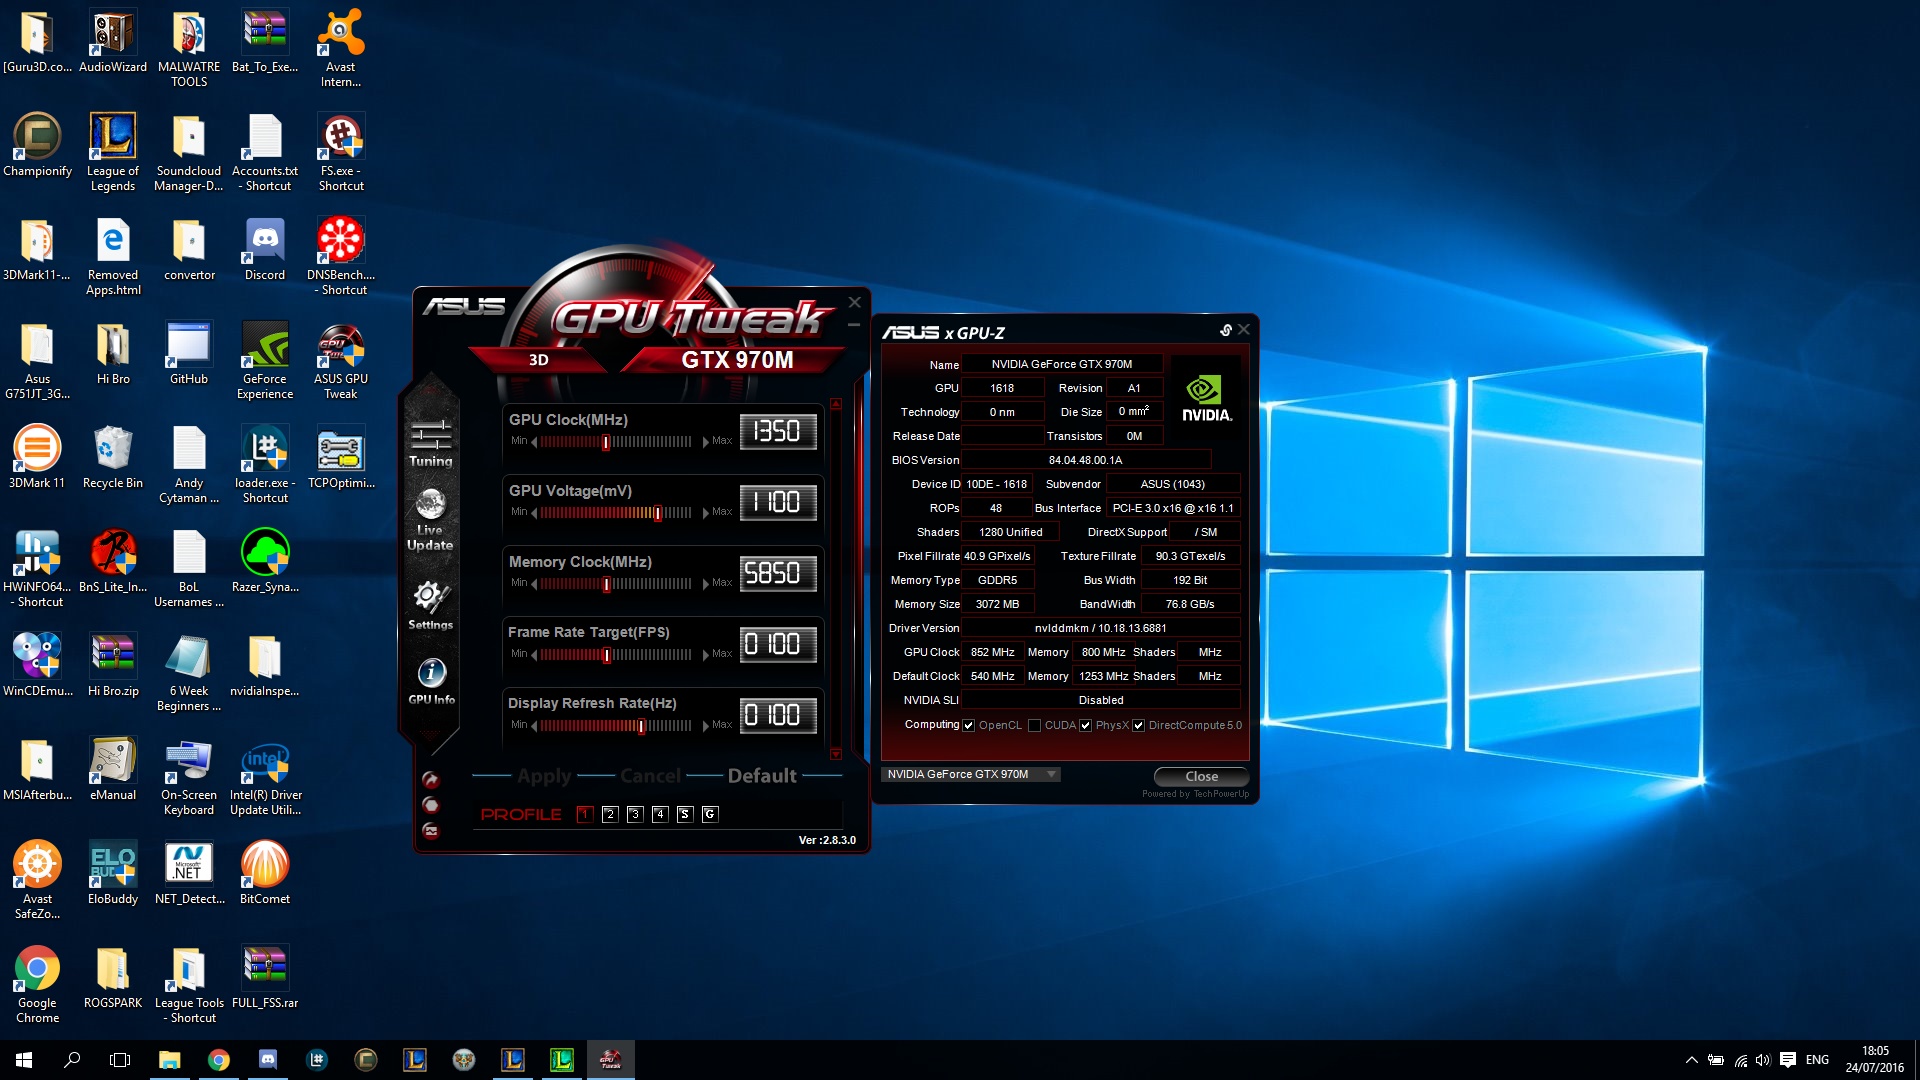The width and height of the screenshot is (1920, 1080).
Task: Toggle PhysX checkbox in GPU-Z
Action: [x=1085, y=726]
